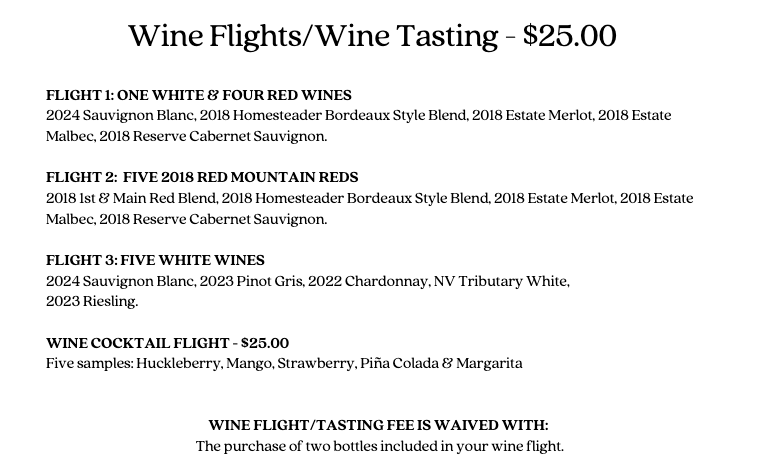
Task: Select the Wine Cocktail Flight heading
Action: [x=168, y=342]
